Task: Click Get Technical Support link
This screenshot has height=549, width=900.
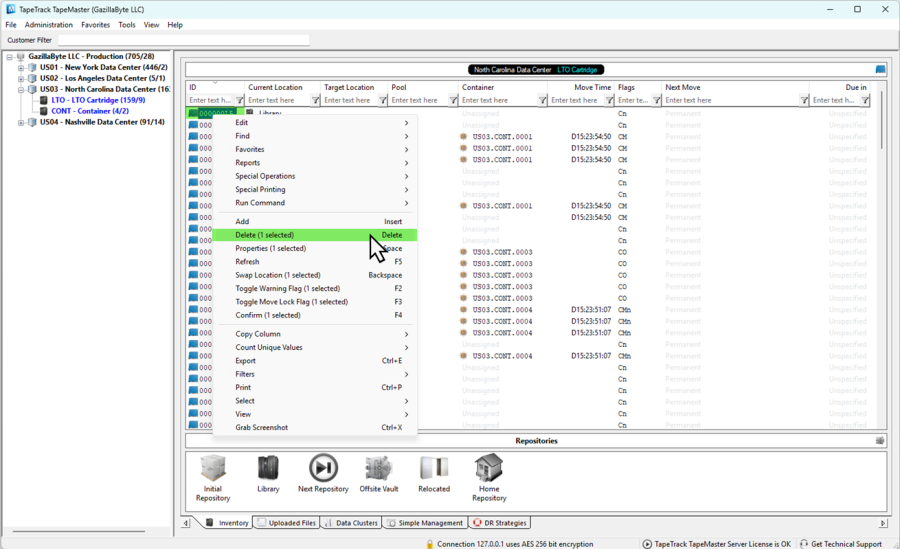Action: tap(846, 544)
